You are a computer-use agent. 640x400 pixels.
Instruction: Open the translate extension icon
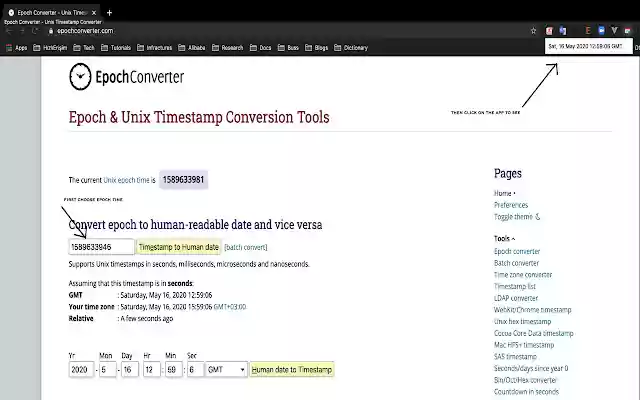coord(563,31)
